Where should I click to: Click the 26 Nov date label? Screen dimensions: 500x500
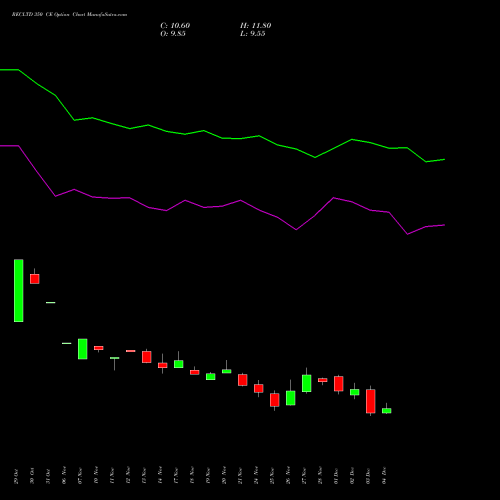[288, 475]
